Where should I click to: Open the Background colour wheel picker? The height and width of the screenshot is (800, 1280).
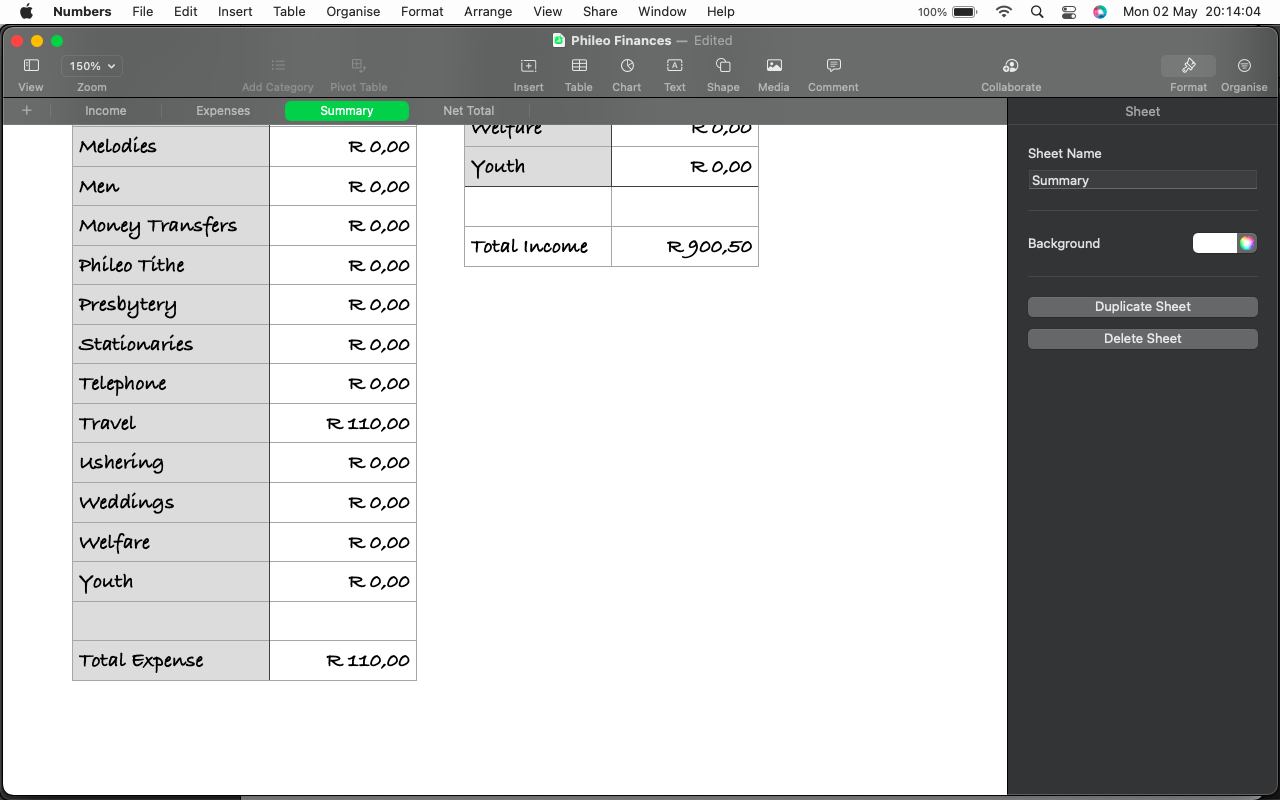point(1247,243)
